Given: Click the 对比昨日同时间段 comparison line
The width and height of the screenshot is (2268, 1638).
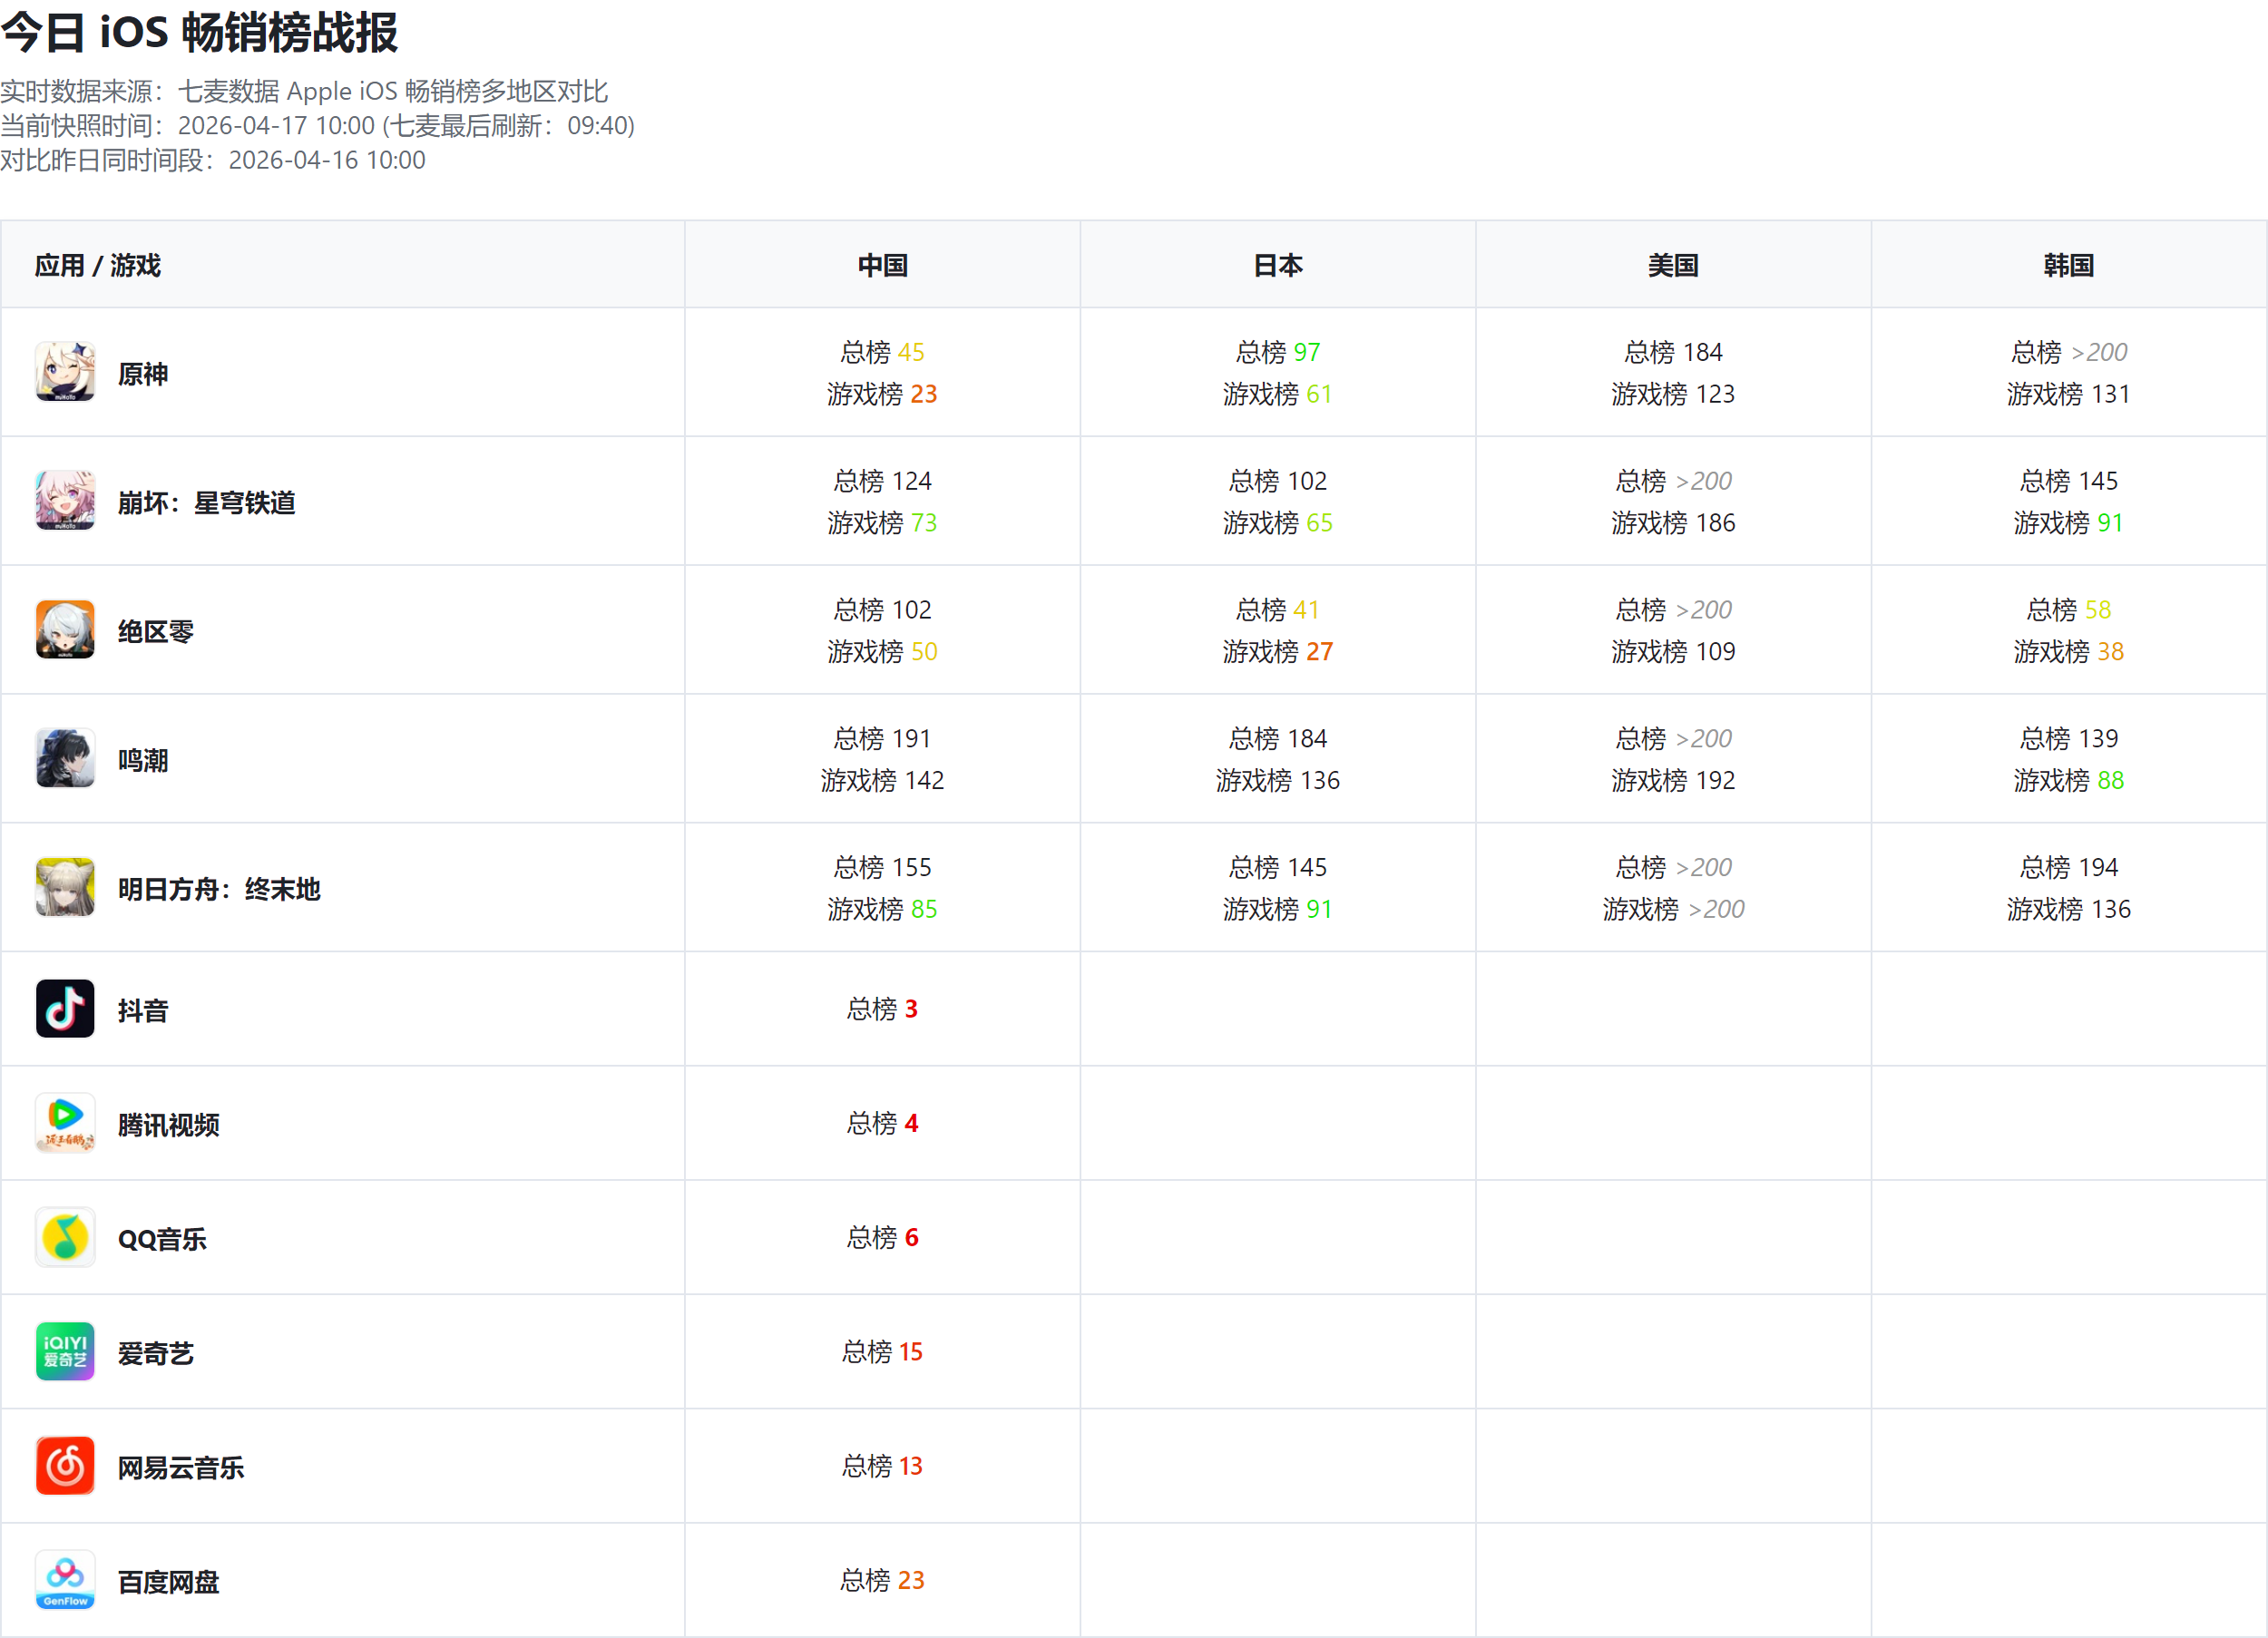Looking at the screenshot, I should 213,160.
